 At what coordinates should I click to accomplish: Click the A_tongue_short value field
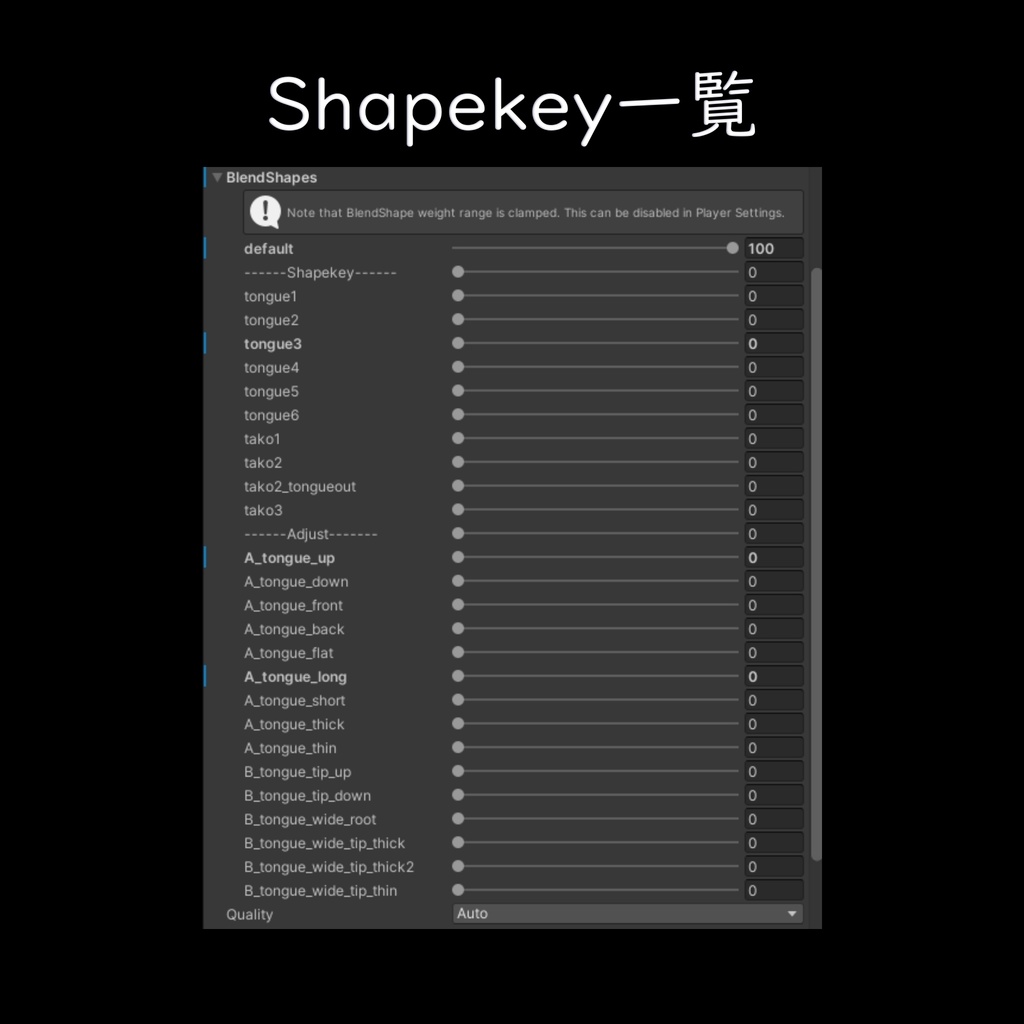point(774,700)
